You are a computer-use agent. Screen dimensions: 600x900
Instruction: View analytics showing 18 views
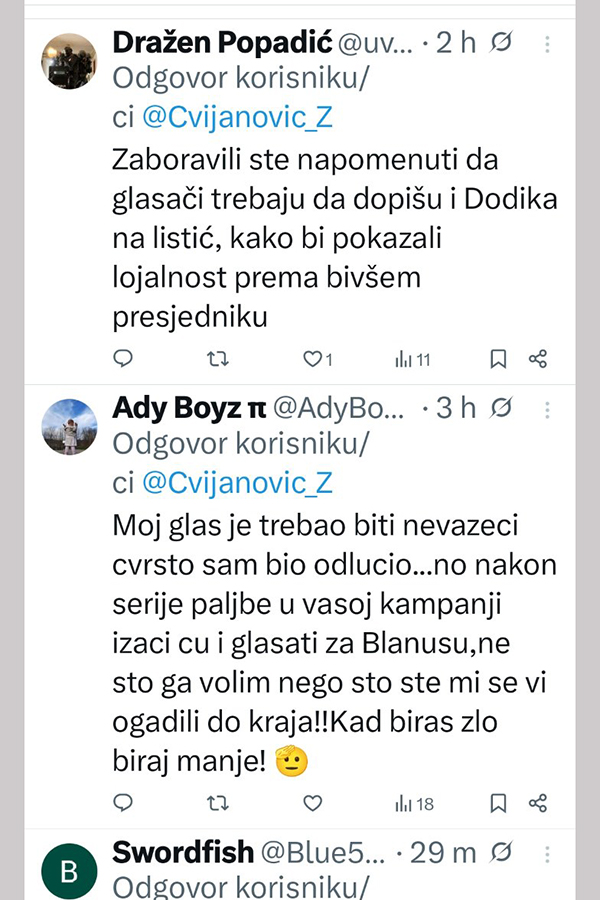[x=413, y=802]
